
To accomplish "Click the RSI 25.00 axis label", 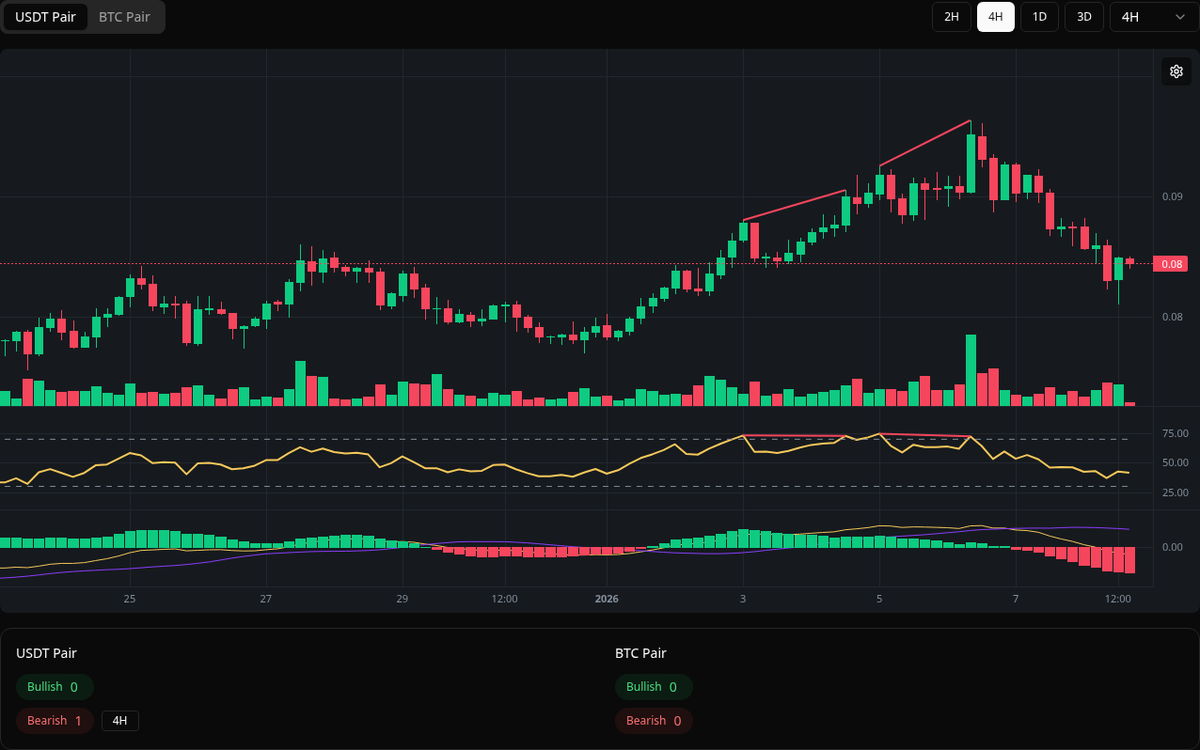I will point(1175,493).
